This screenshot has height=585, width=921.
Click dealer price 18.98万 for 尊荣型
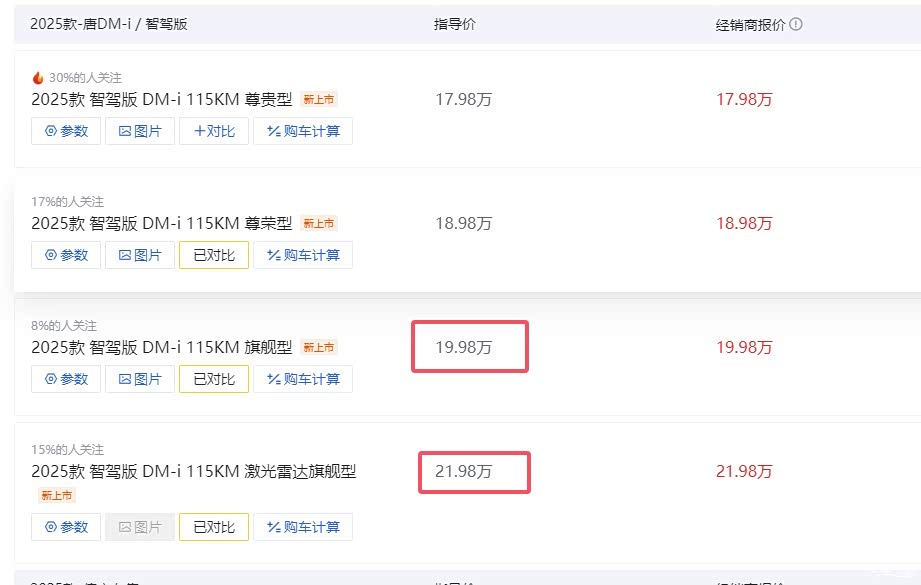pos(744,223)
